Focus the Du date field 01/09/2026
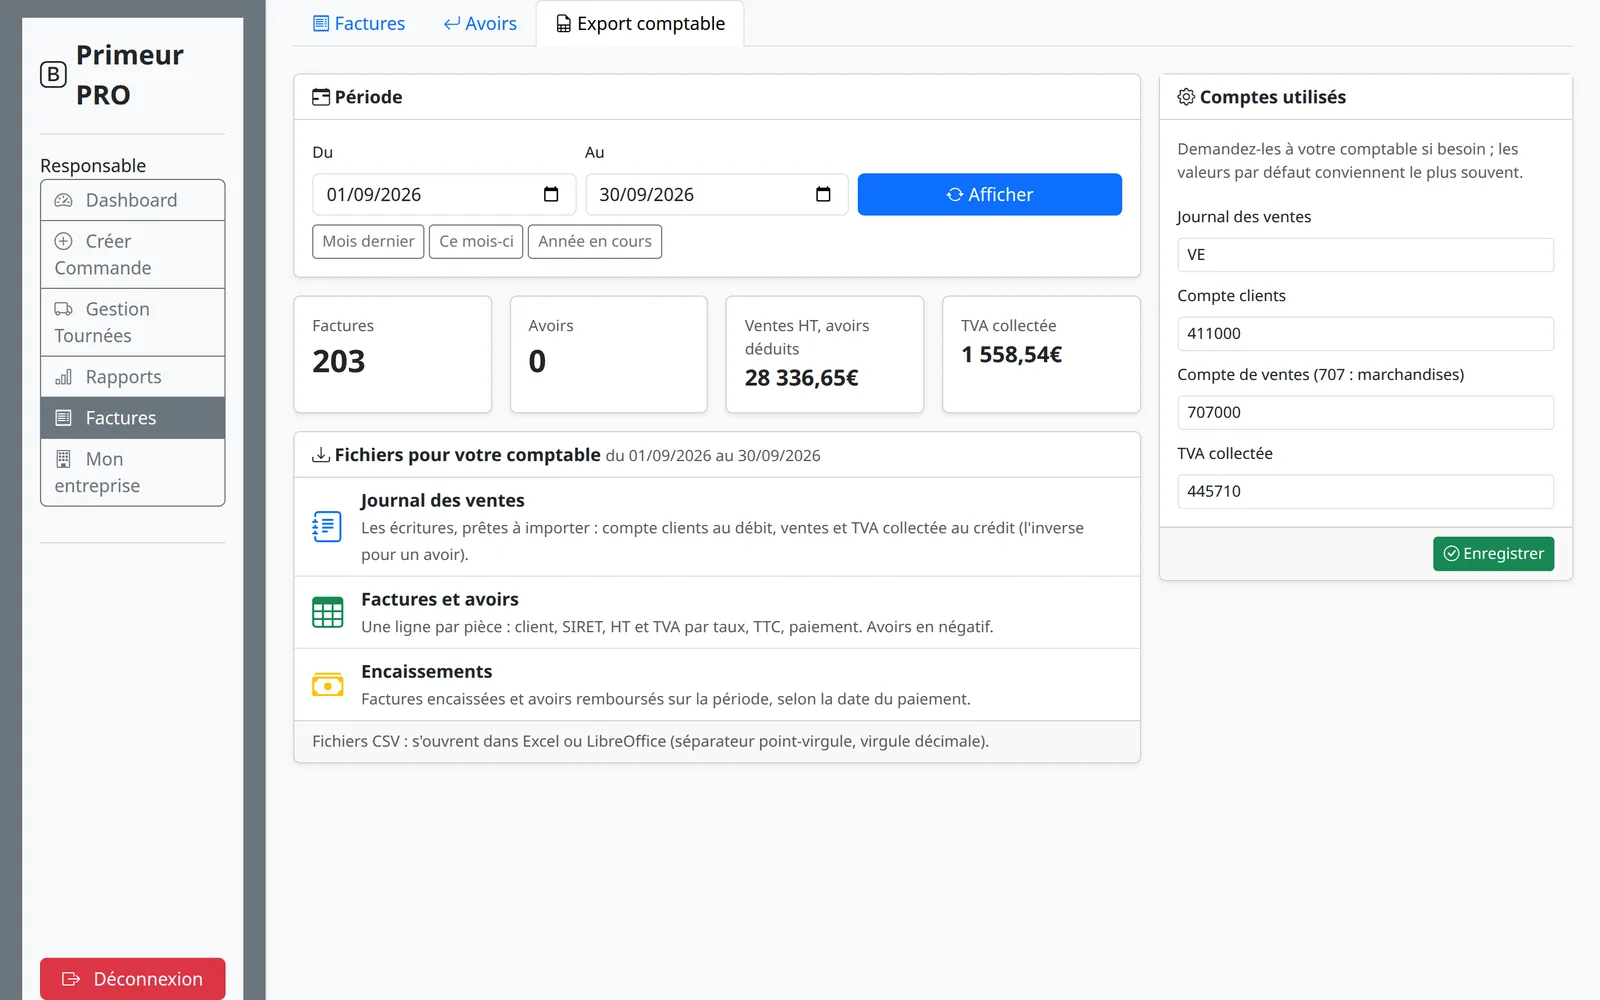The width and height of the screenshot is (1600, 1000). (x=444, y=194)
